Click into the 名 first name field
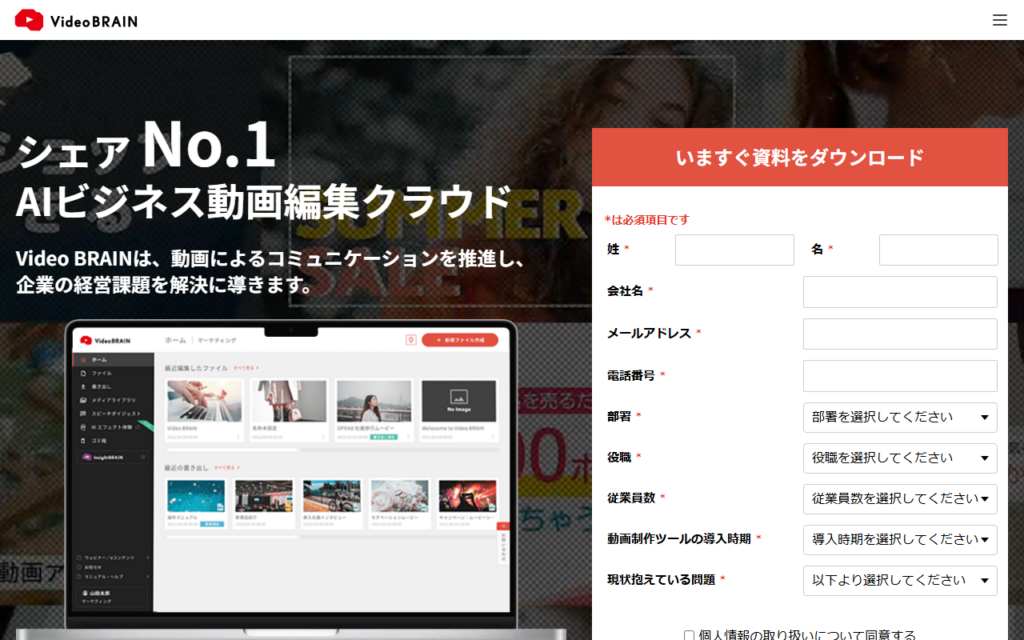 tap(938, 250)
